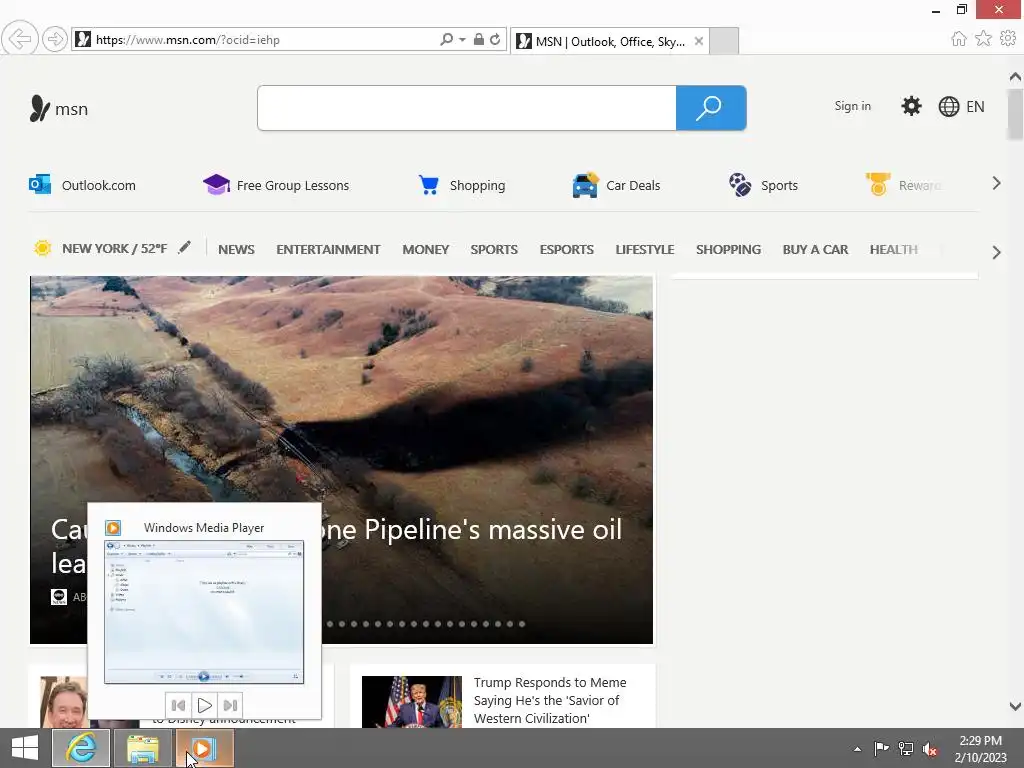Click Windows Media Player taskbar icon
Viewport: 1024px width, 768px height.
tap(204, 748)
